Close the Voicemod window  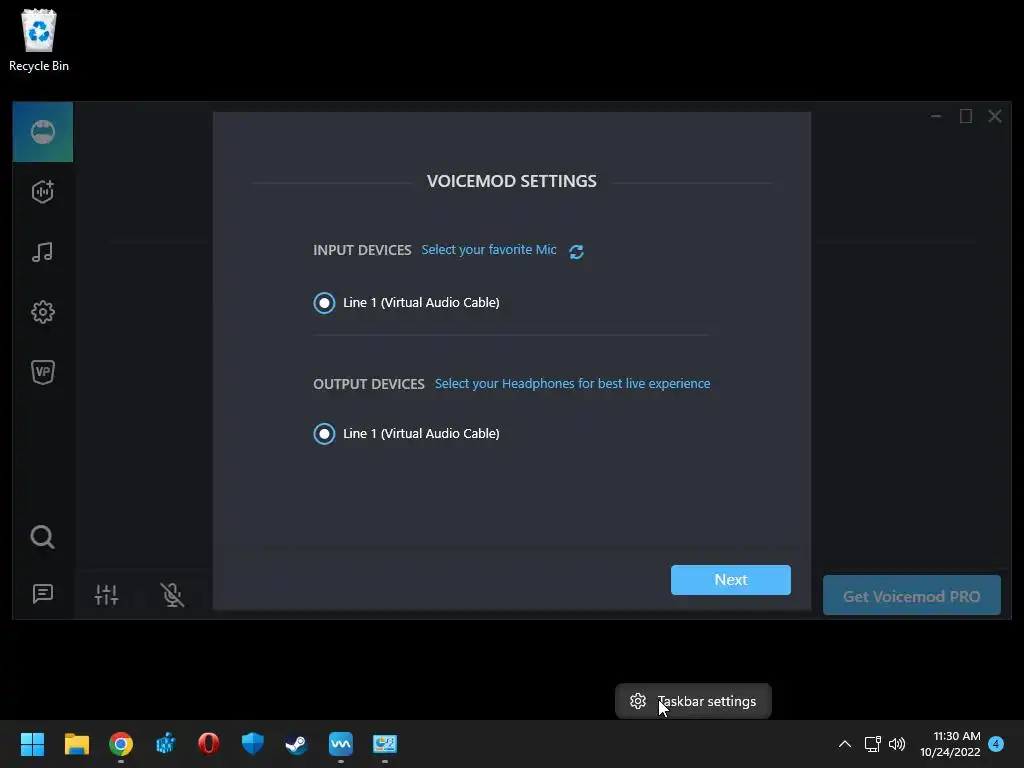click(995, 116)
